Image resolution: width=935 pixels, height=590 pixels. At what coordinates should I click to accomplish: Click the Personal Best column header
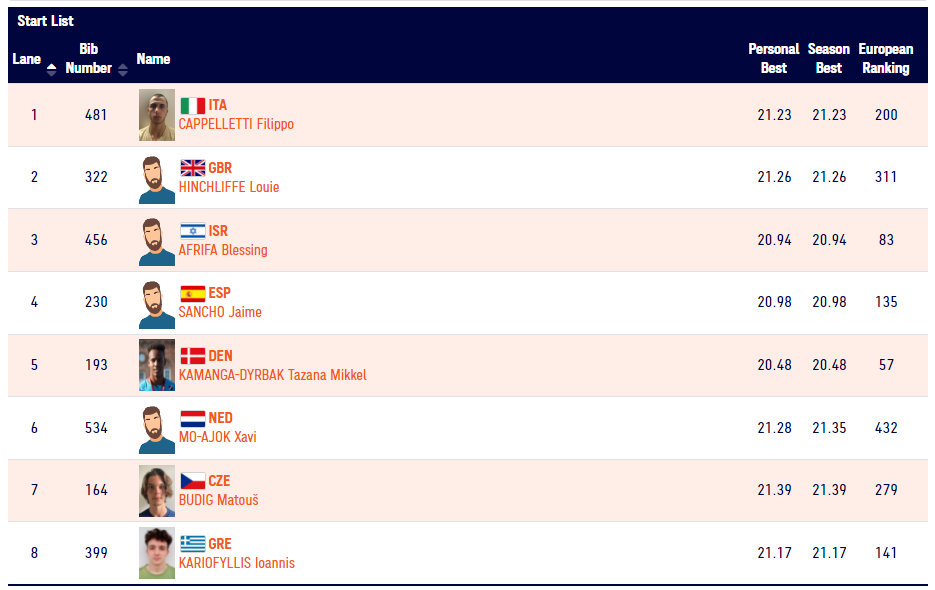coord(773,58)
